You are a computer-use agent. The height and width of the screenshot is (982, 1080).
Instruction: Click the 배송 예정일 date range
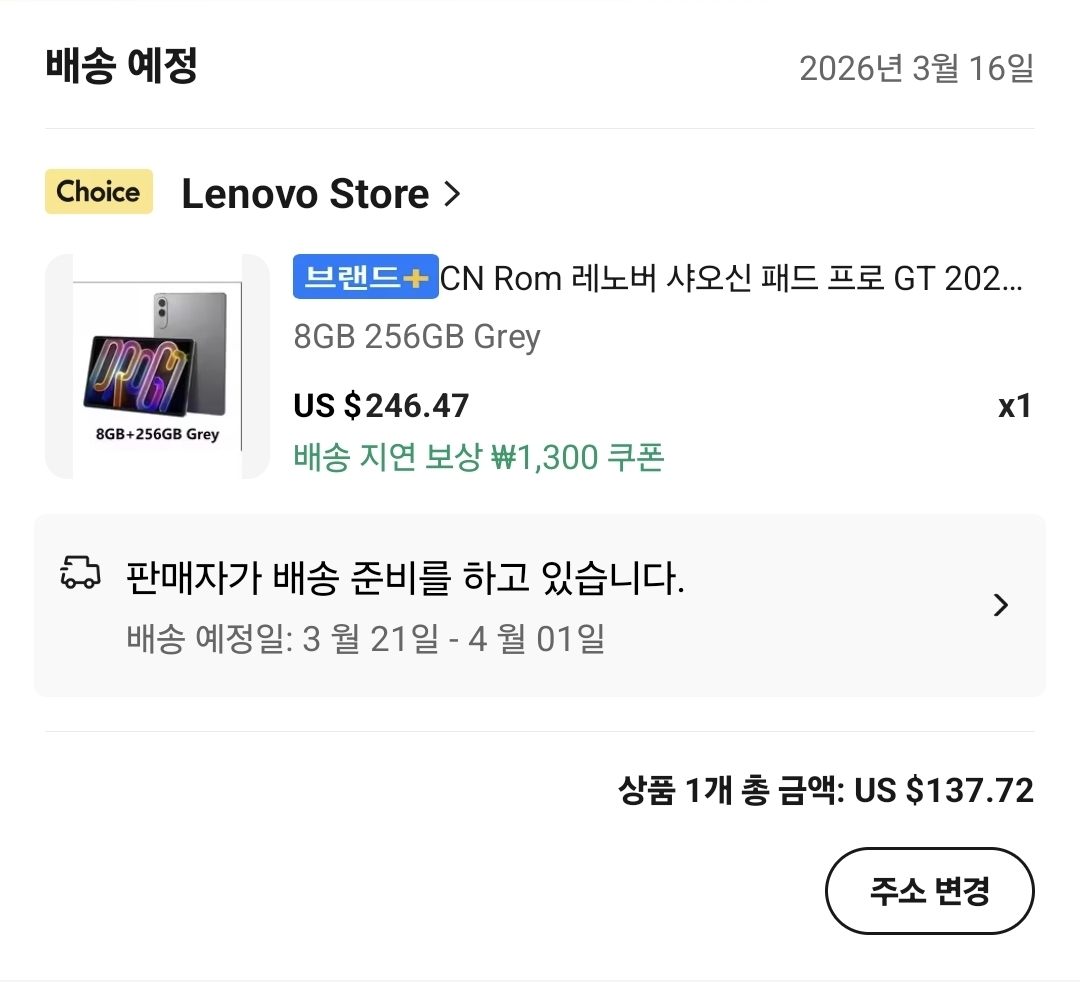click(365, 638)
